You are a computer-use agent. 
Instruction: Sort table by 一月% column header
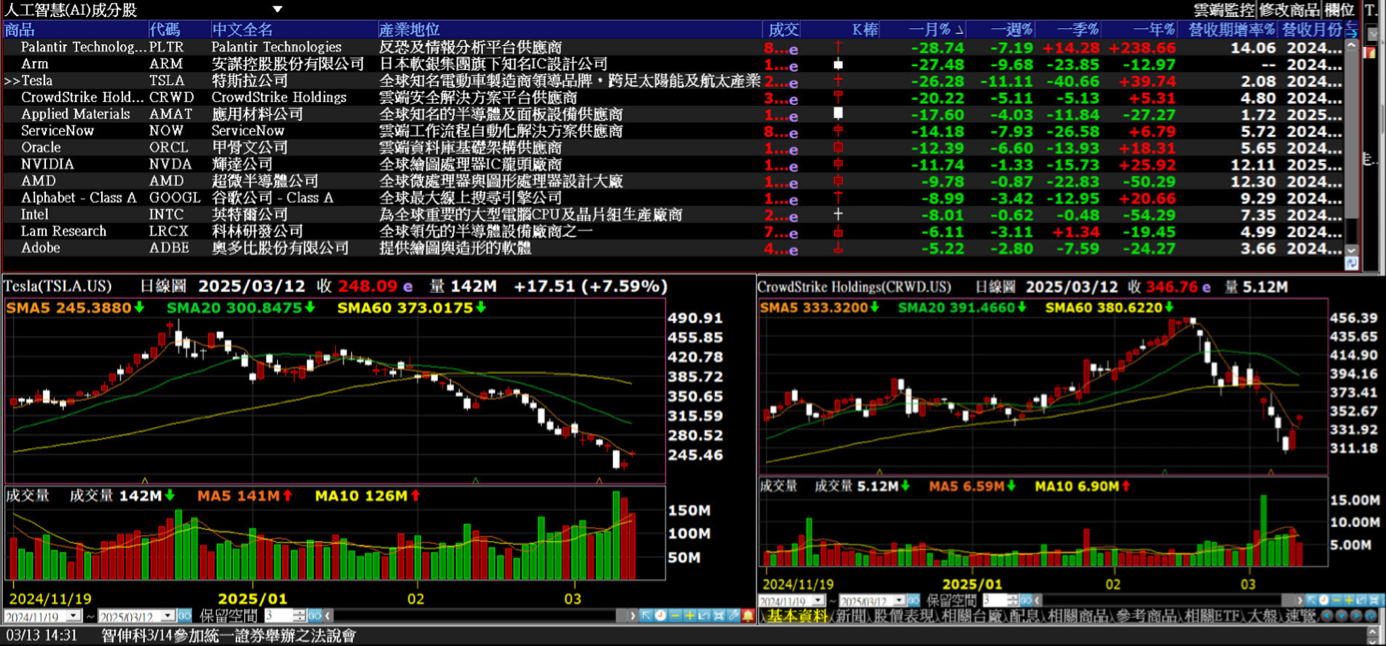tap(926, 30)
